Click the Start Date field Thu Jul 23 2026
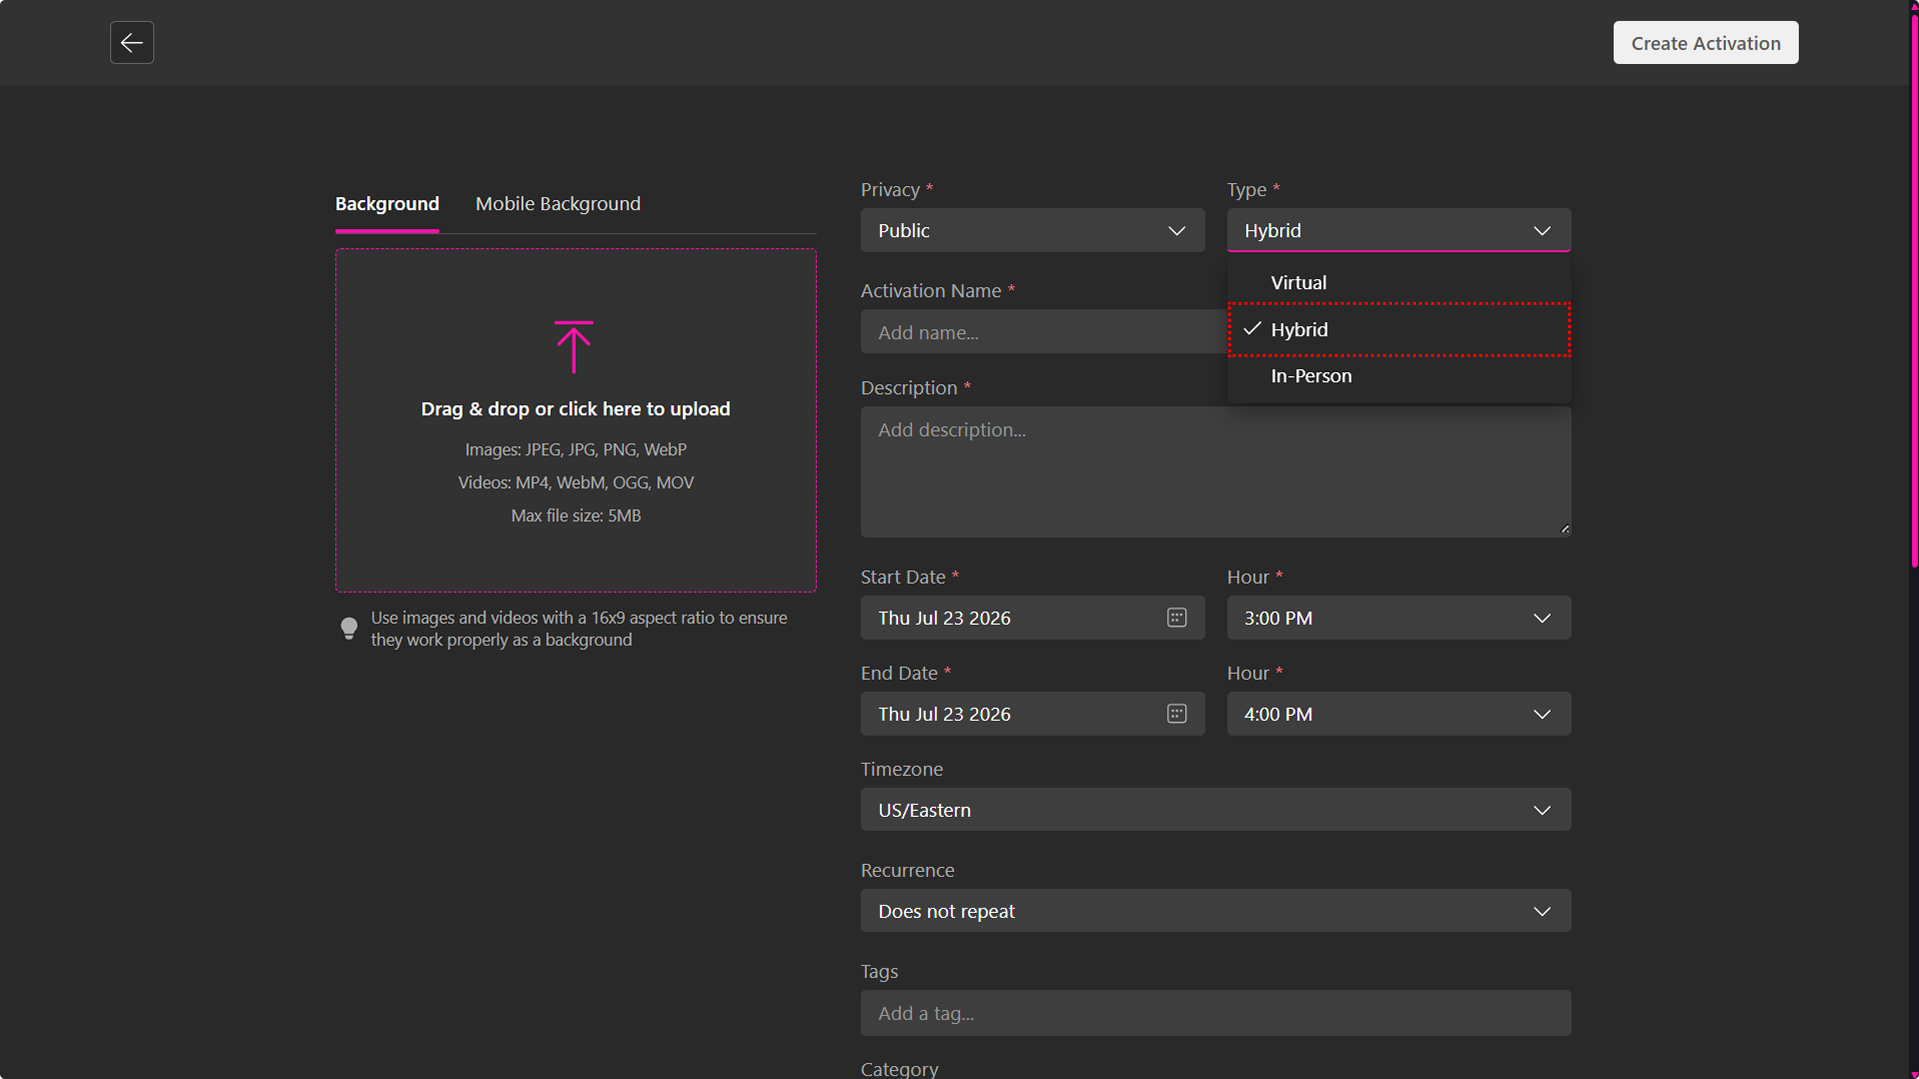The width and height of the screenshot is (1919, 1079). click(x=1032, y=618)
